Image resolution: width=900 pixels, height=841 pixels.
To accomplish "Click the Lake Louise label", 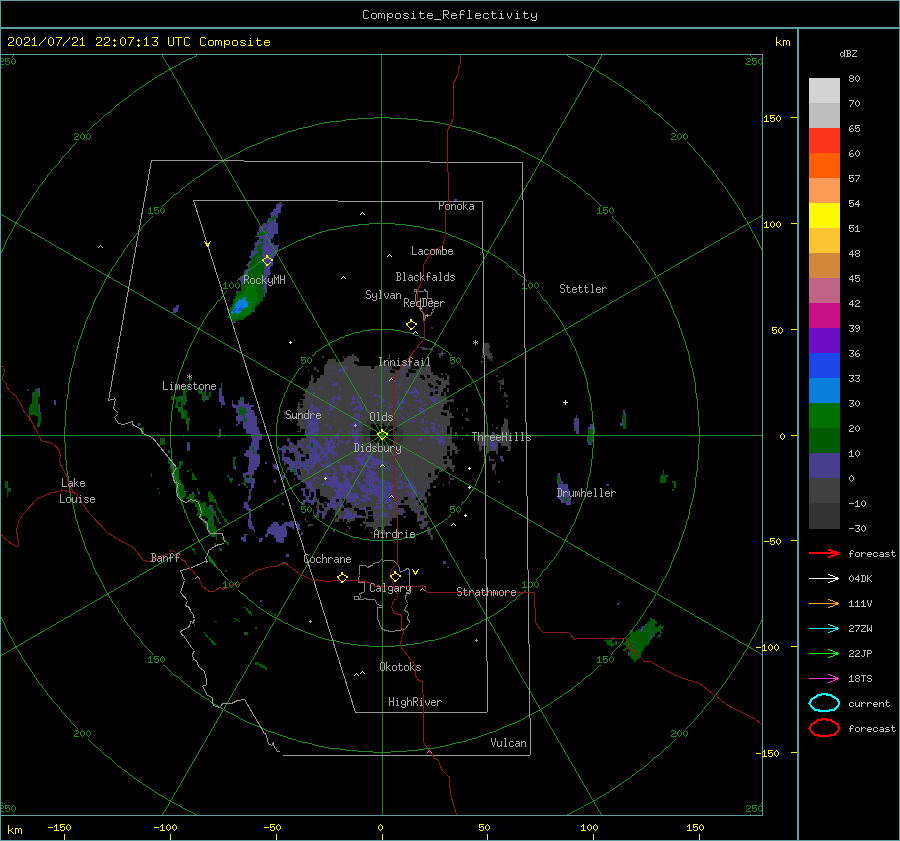I will point(77,491).
